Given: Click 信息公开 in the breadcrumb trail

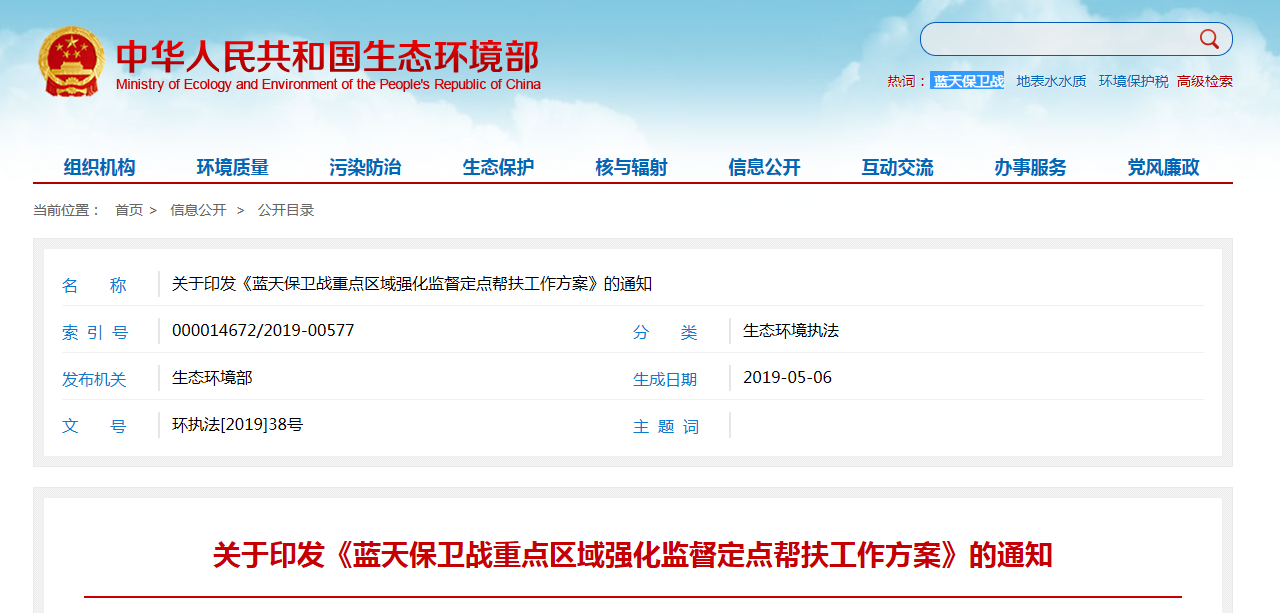Looking at the screenshot, I should (x=198, y=210).
